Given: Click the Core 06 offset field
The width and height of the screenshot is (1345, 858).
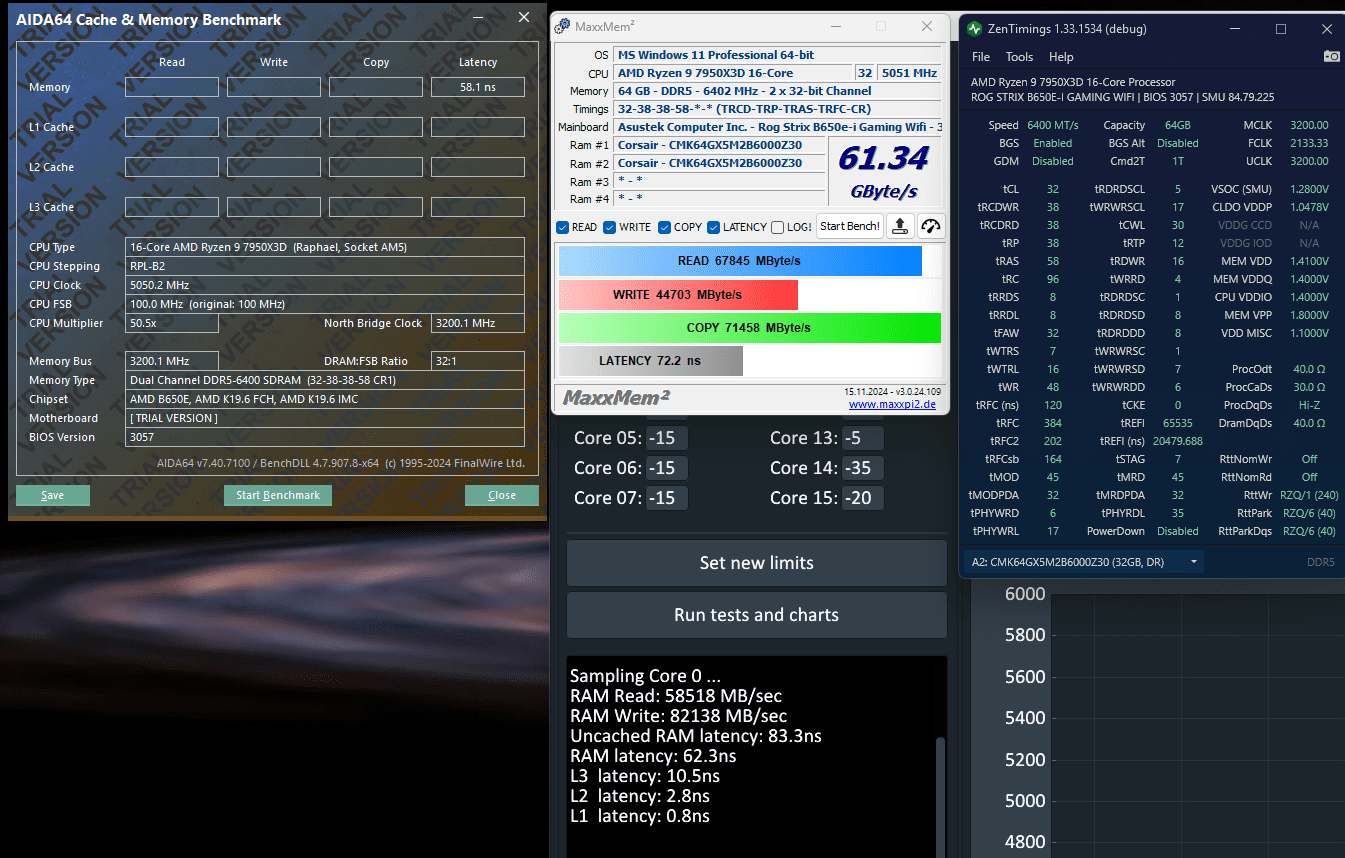Looking at the screenshot, I should 667,468.
